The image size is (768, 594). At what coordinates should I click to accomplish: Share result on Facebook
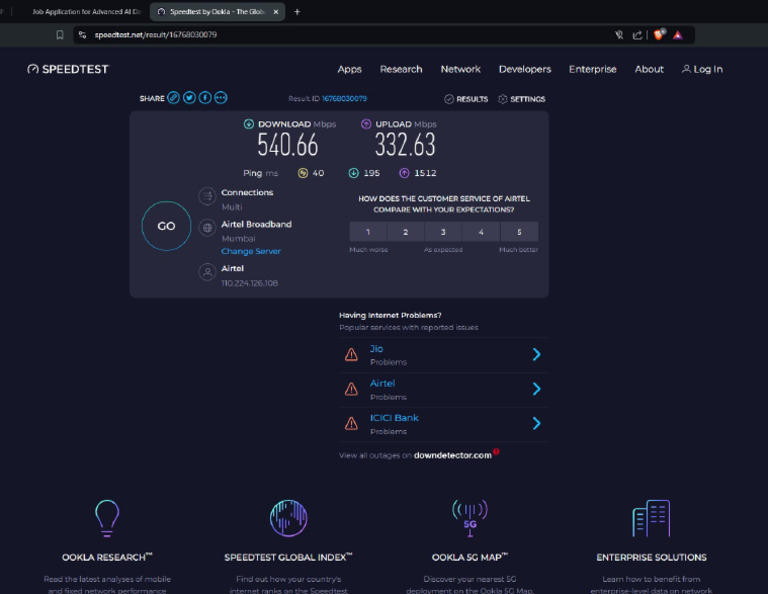tap(205, 98)
